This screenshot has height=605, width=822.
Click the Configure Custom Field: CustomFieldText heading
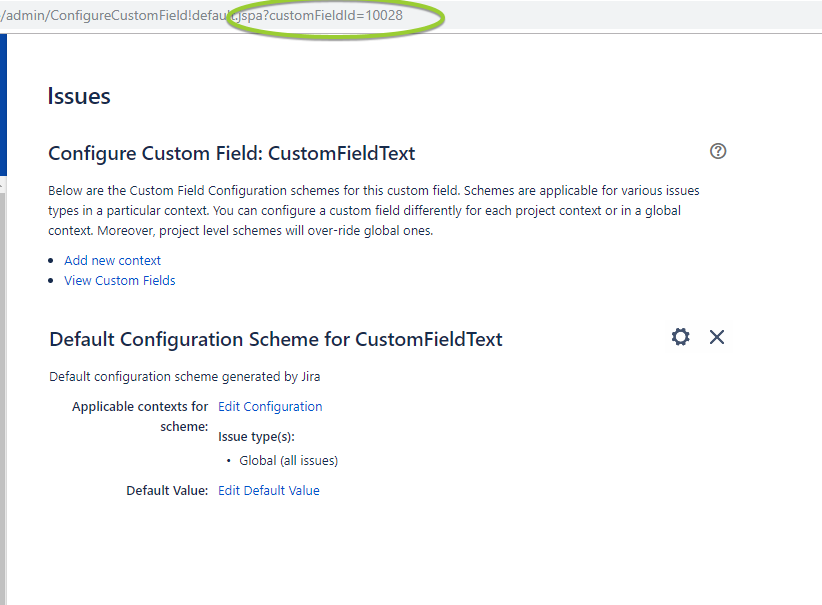[231, 153]
